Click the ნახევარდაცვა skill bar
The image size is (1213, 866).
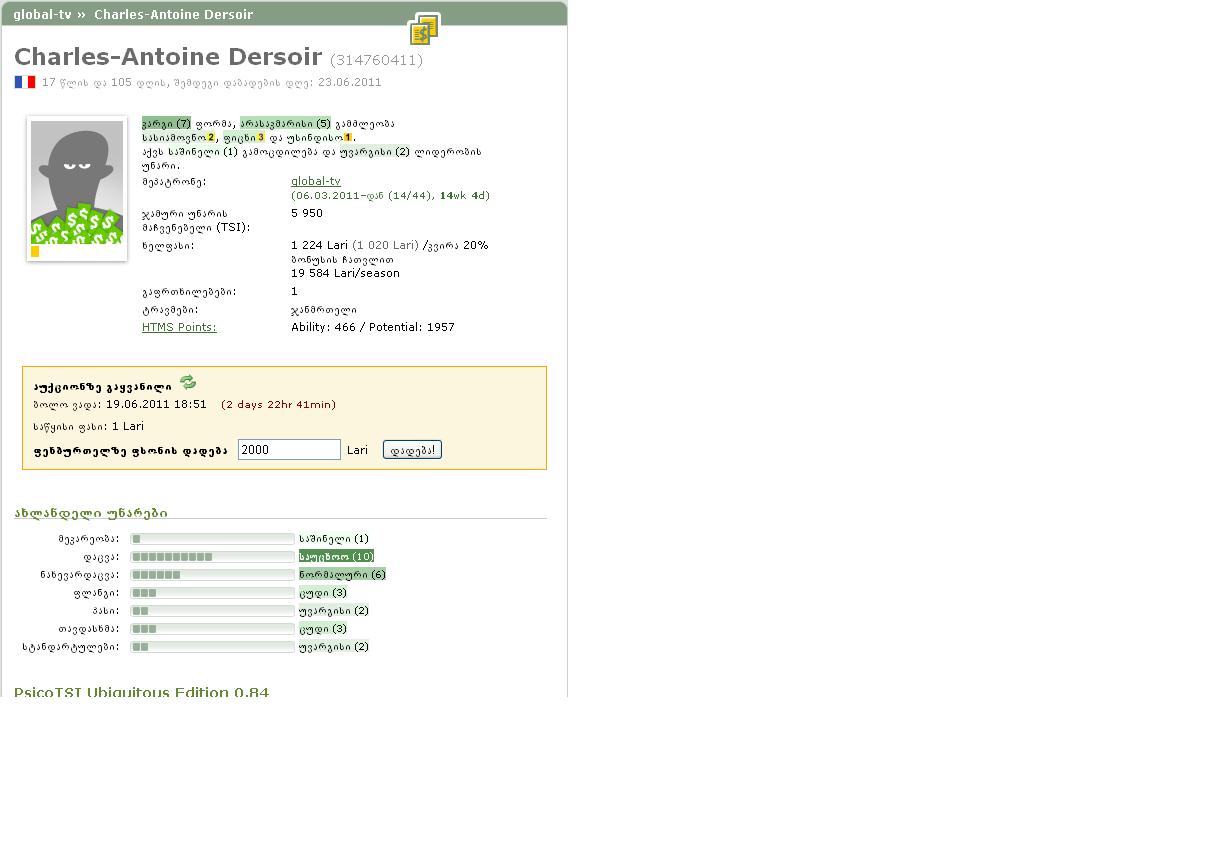tap(212, 575)
